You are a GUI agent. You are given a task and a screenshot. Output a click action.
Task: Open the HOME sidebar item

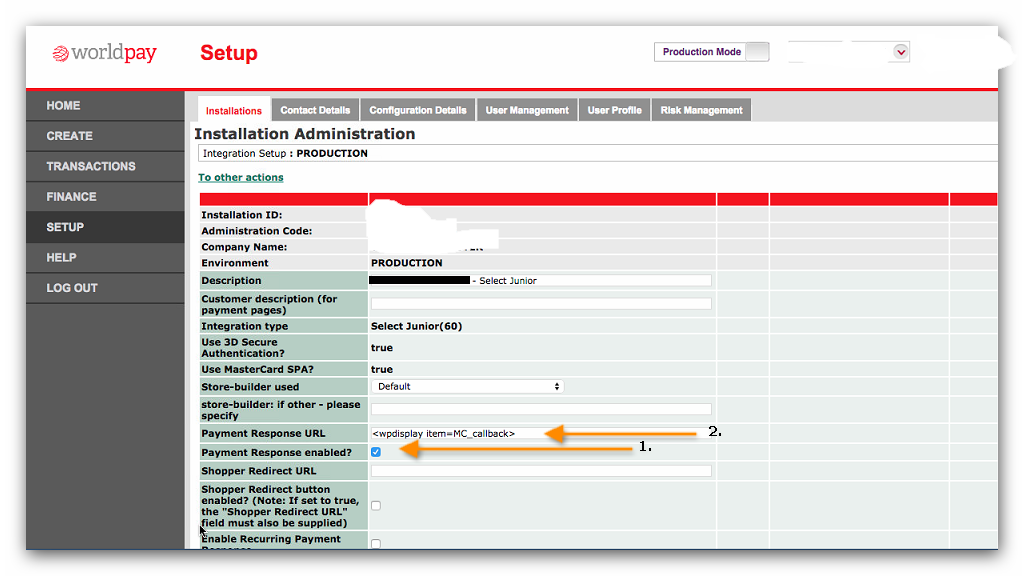point(105,106)
